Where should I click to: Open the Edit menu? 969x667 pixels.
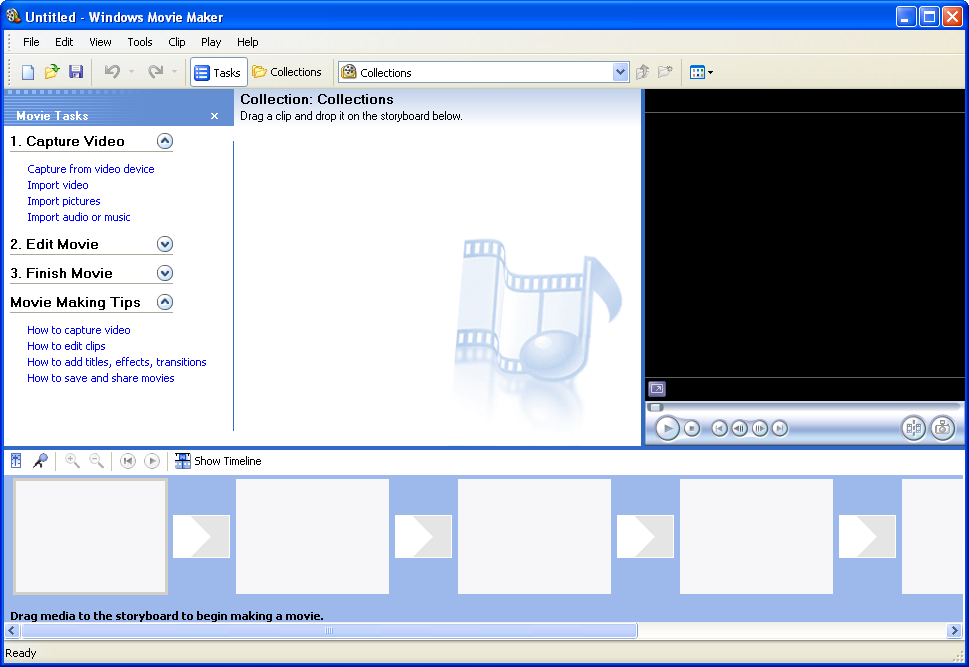[64, 42]
